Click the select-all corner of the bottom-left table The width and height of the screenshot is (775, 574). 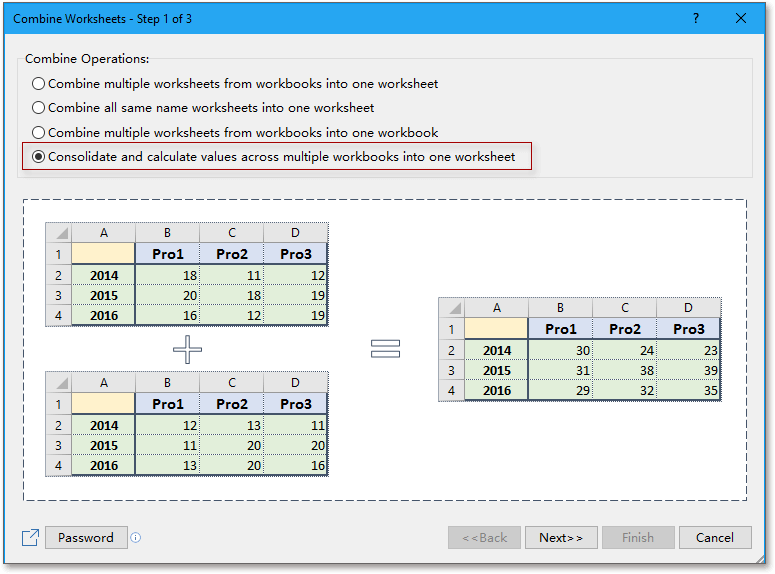58,383
